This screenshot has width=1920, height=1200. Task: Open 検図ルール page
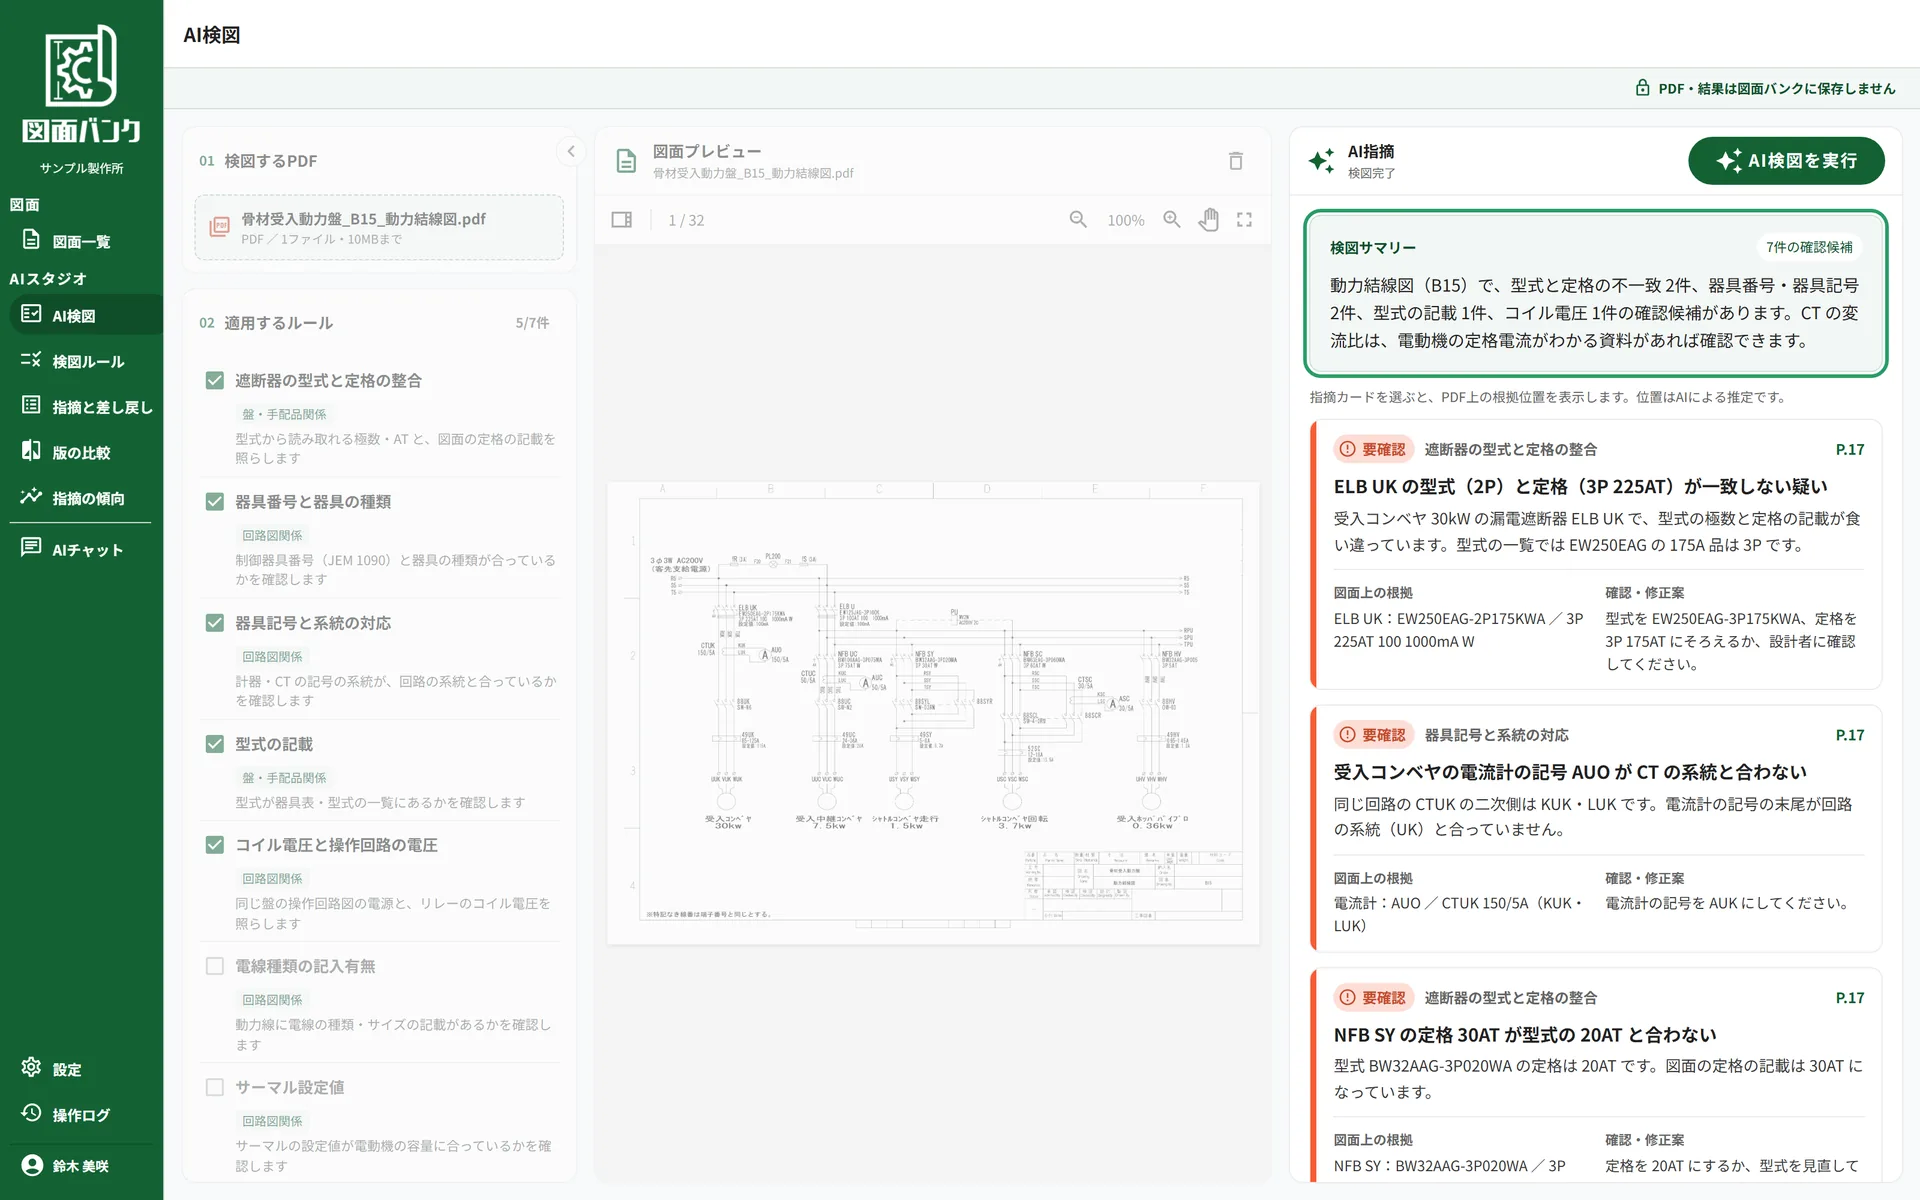[x=81, y=361]
